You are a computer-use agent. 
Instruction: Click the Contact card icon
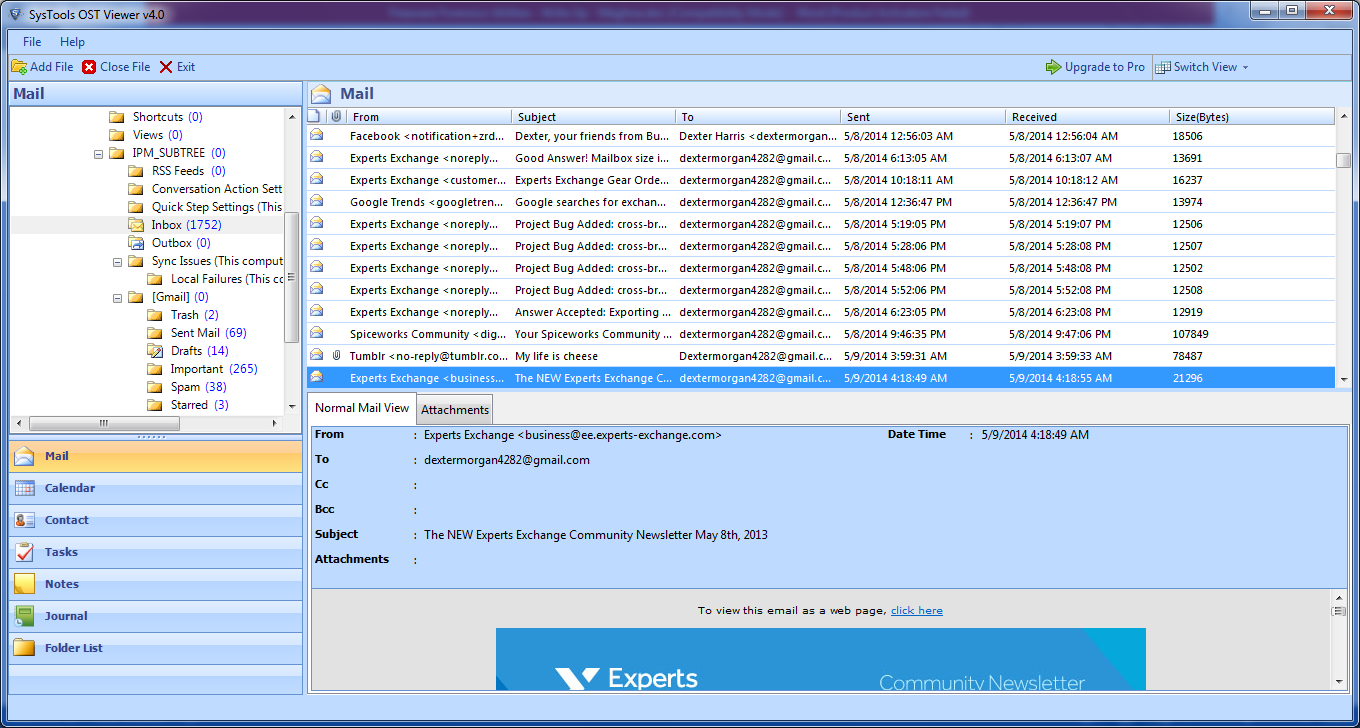click(x=25, y=520)
